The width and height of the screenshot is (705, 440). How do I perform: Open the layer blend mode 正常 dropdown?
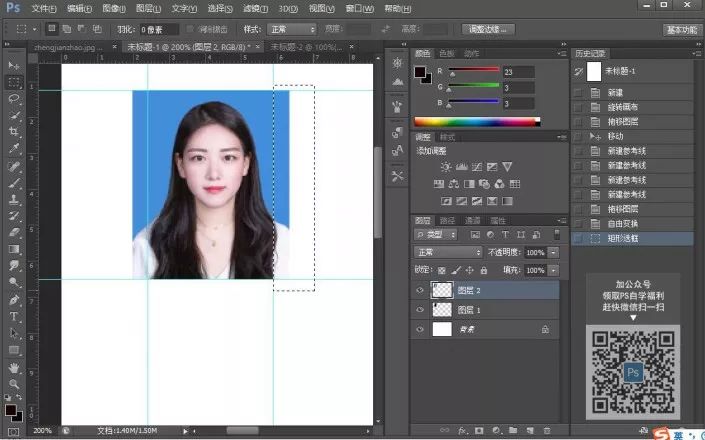tap(448, 252)
